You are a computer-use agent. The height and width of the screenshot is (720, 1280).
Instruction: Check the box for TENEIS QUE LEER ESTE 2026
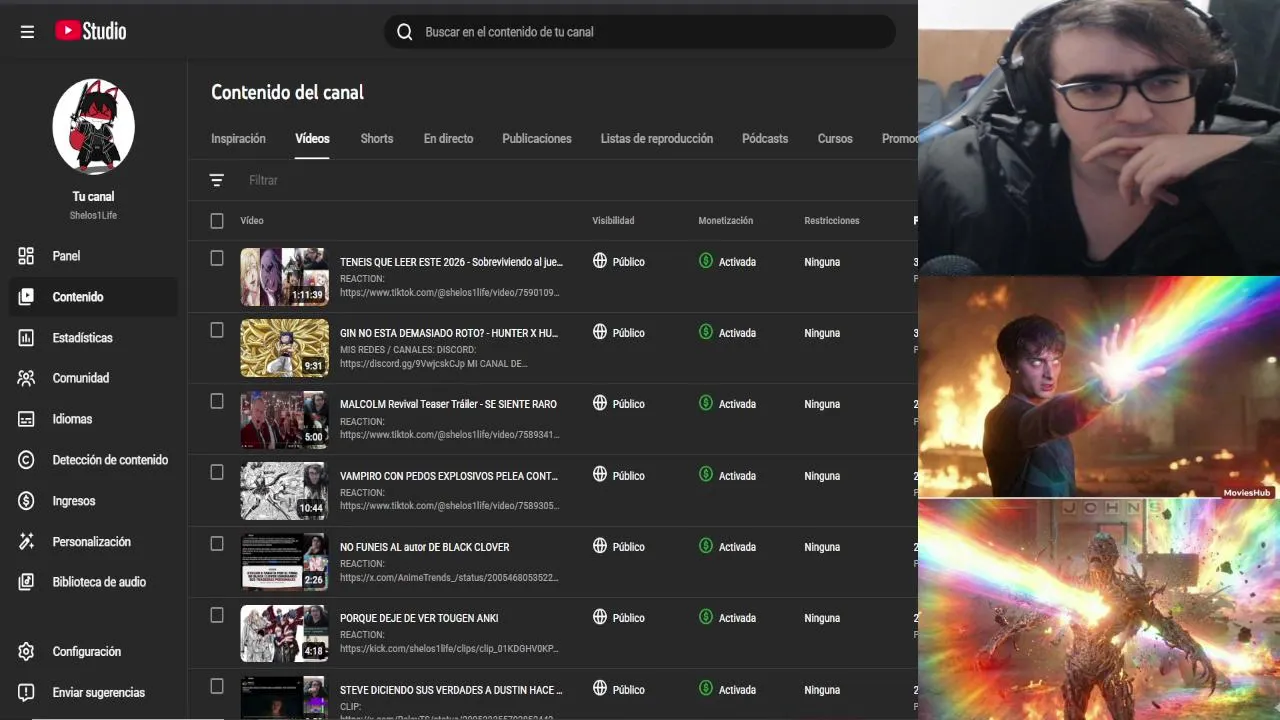tap(217, 258)
